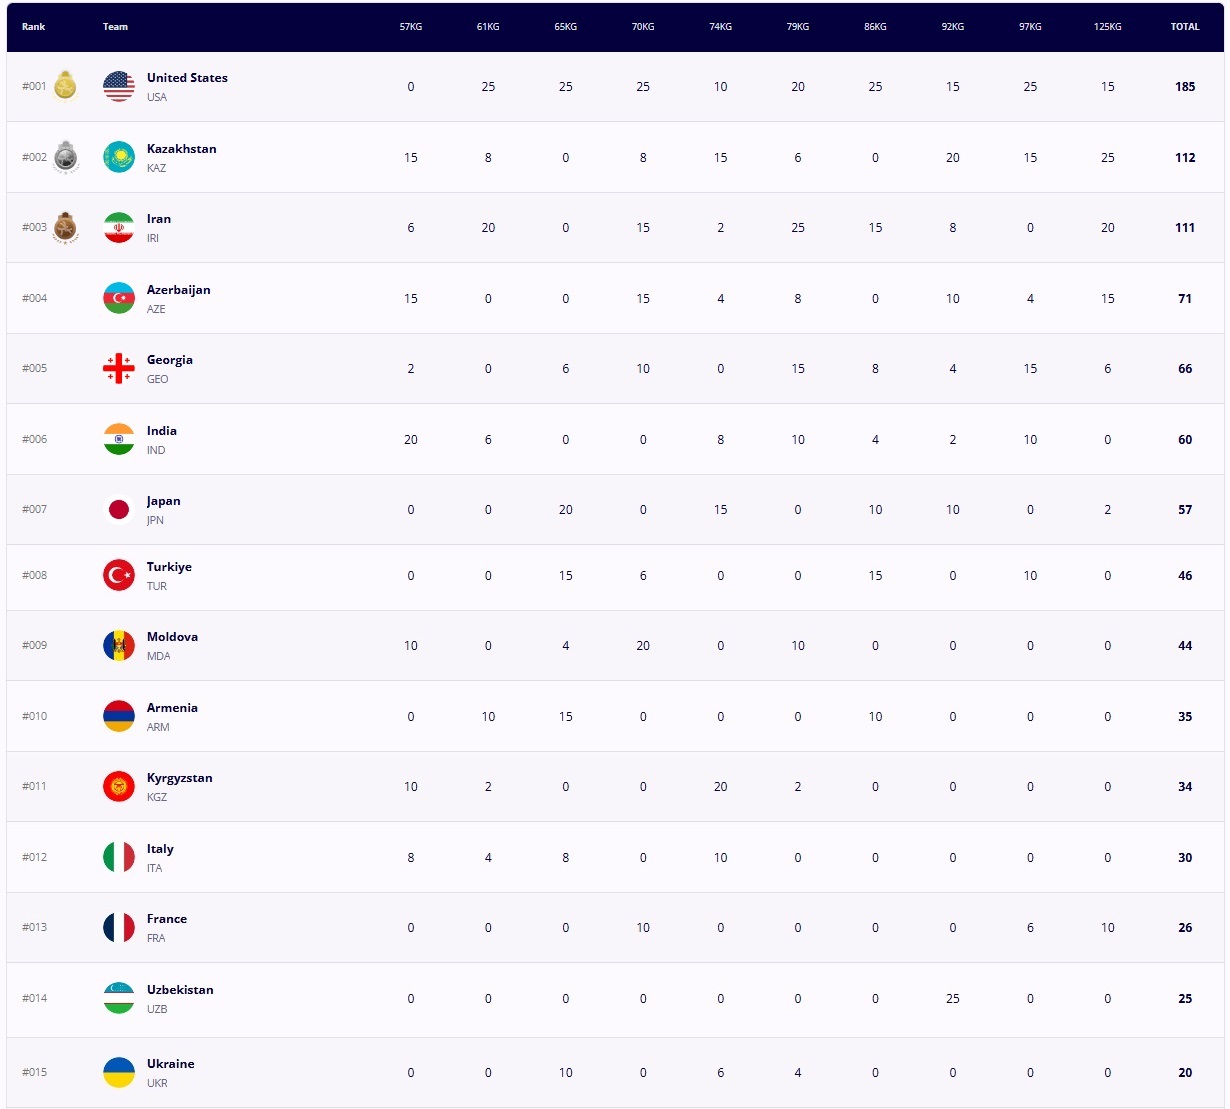
Task: Click the Kyrgyzstan flag icon
Action: [119, 787]
